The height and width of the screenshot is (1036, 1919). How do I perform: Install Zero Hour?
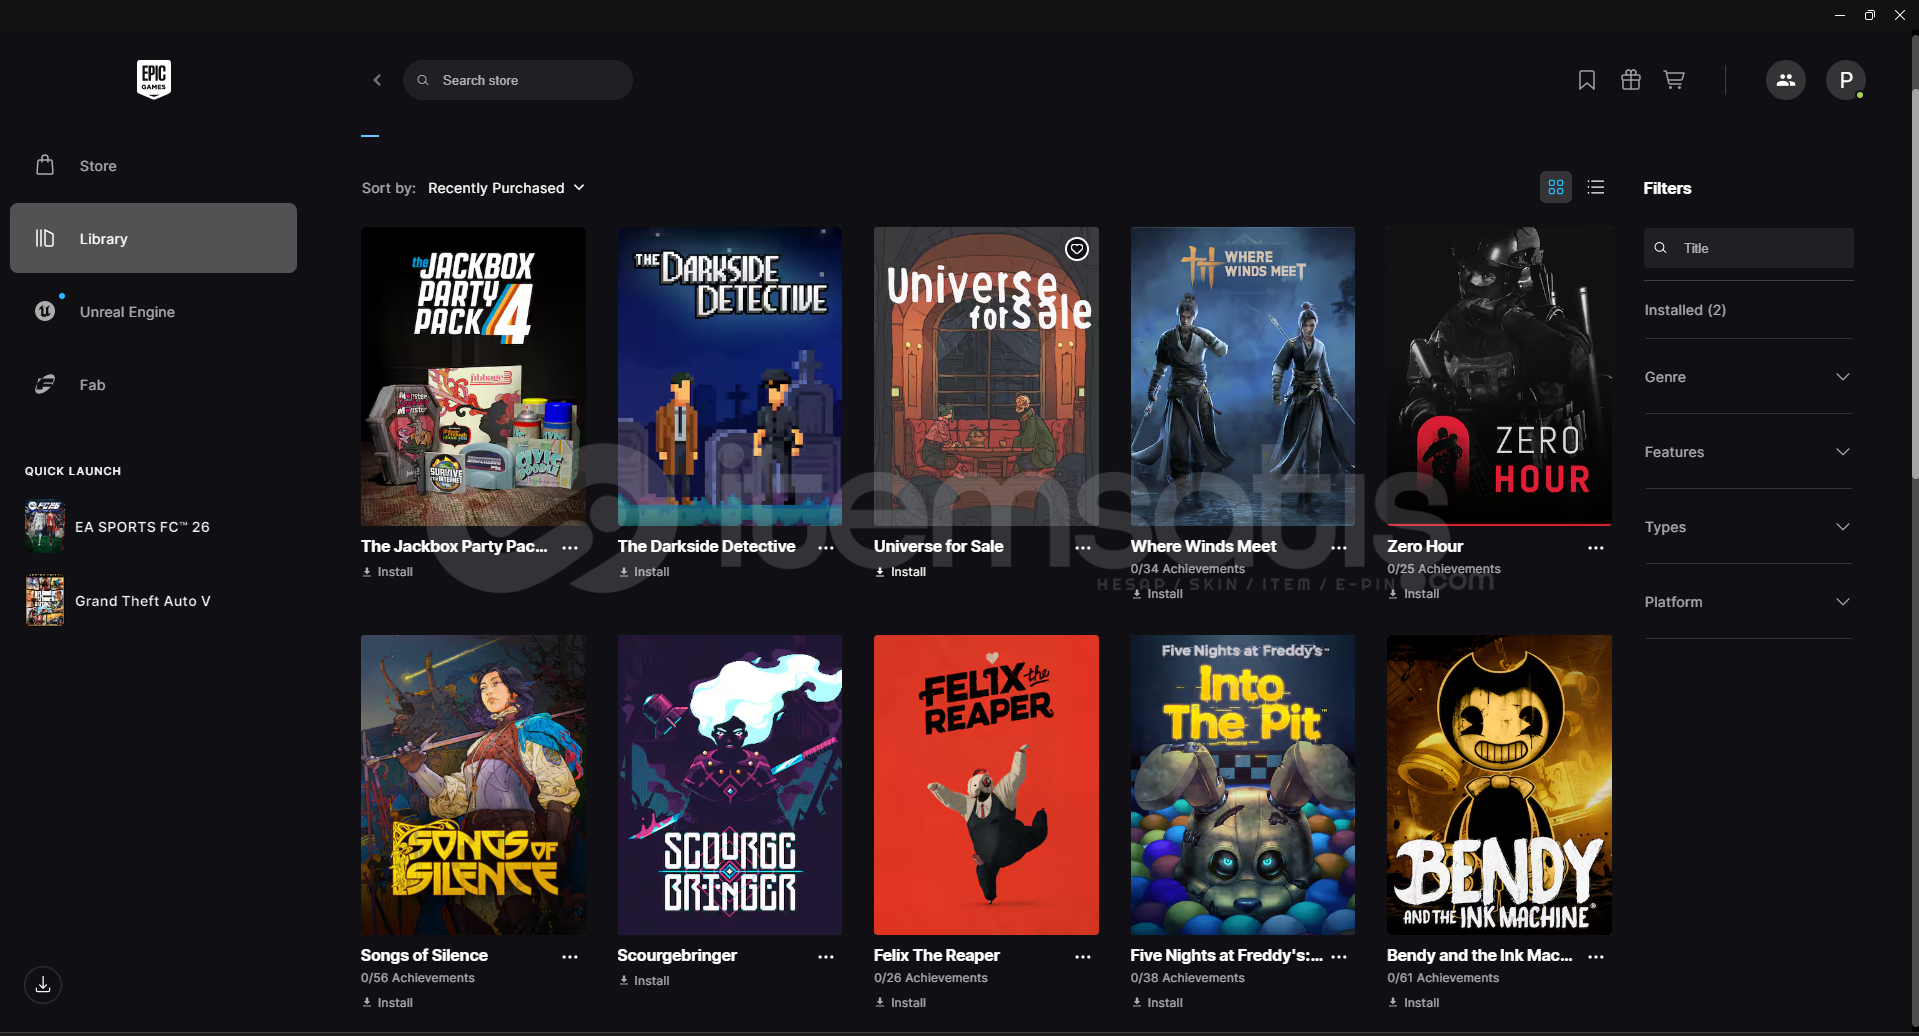tap(1414, 594)
